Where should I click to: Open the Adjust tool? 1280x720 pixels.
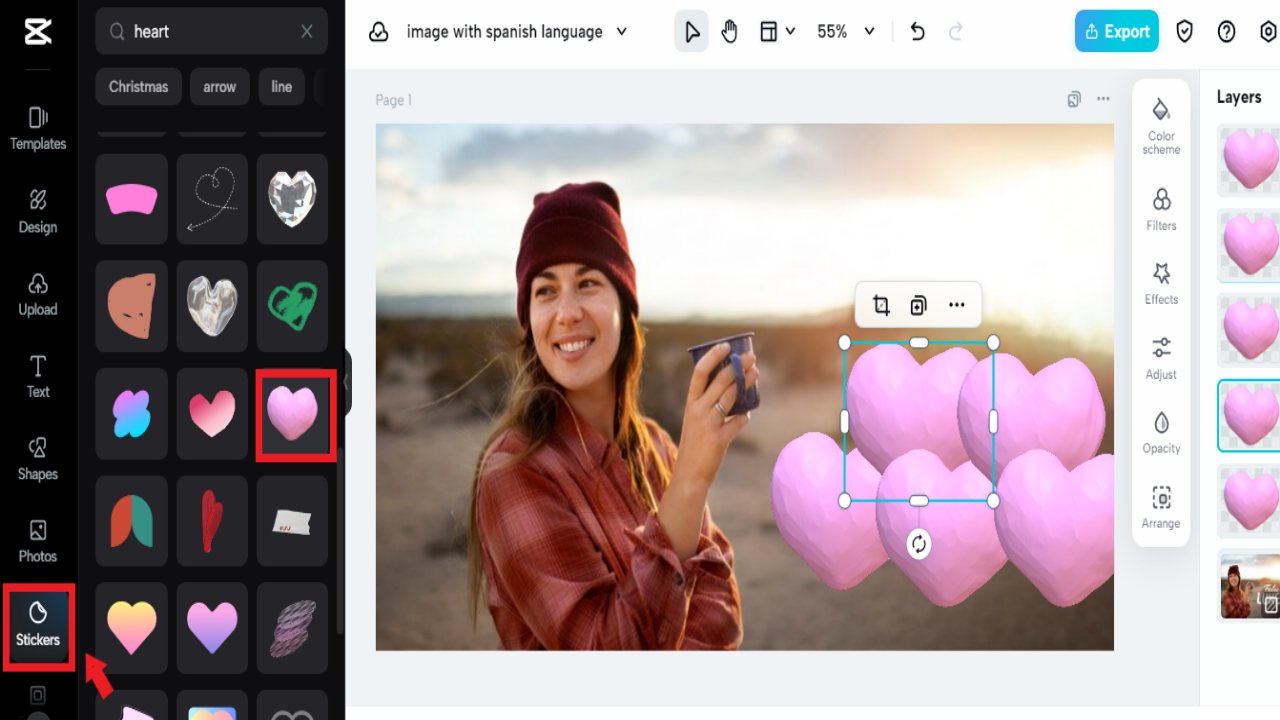tap(1161, 358)
